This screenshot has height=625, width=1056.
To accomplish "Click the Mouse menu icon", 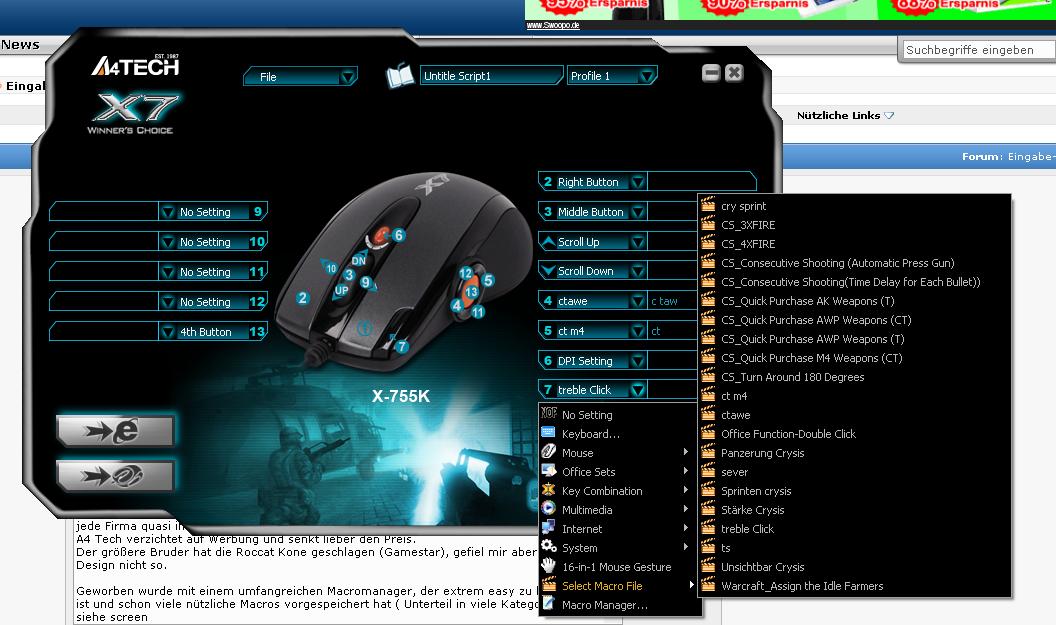I will (x=549, y=452).
